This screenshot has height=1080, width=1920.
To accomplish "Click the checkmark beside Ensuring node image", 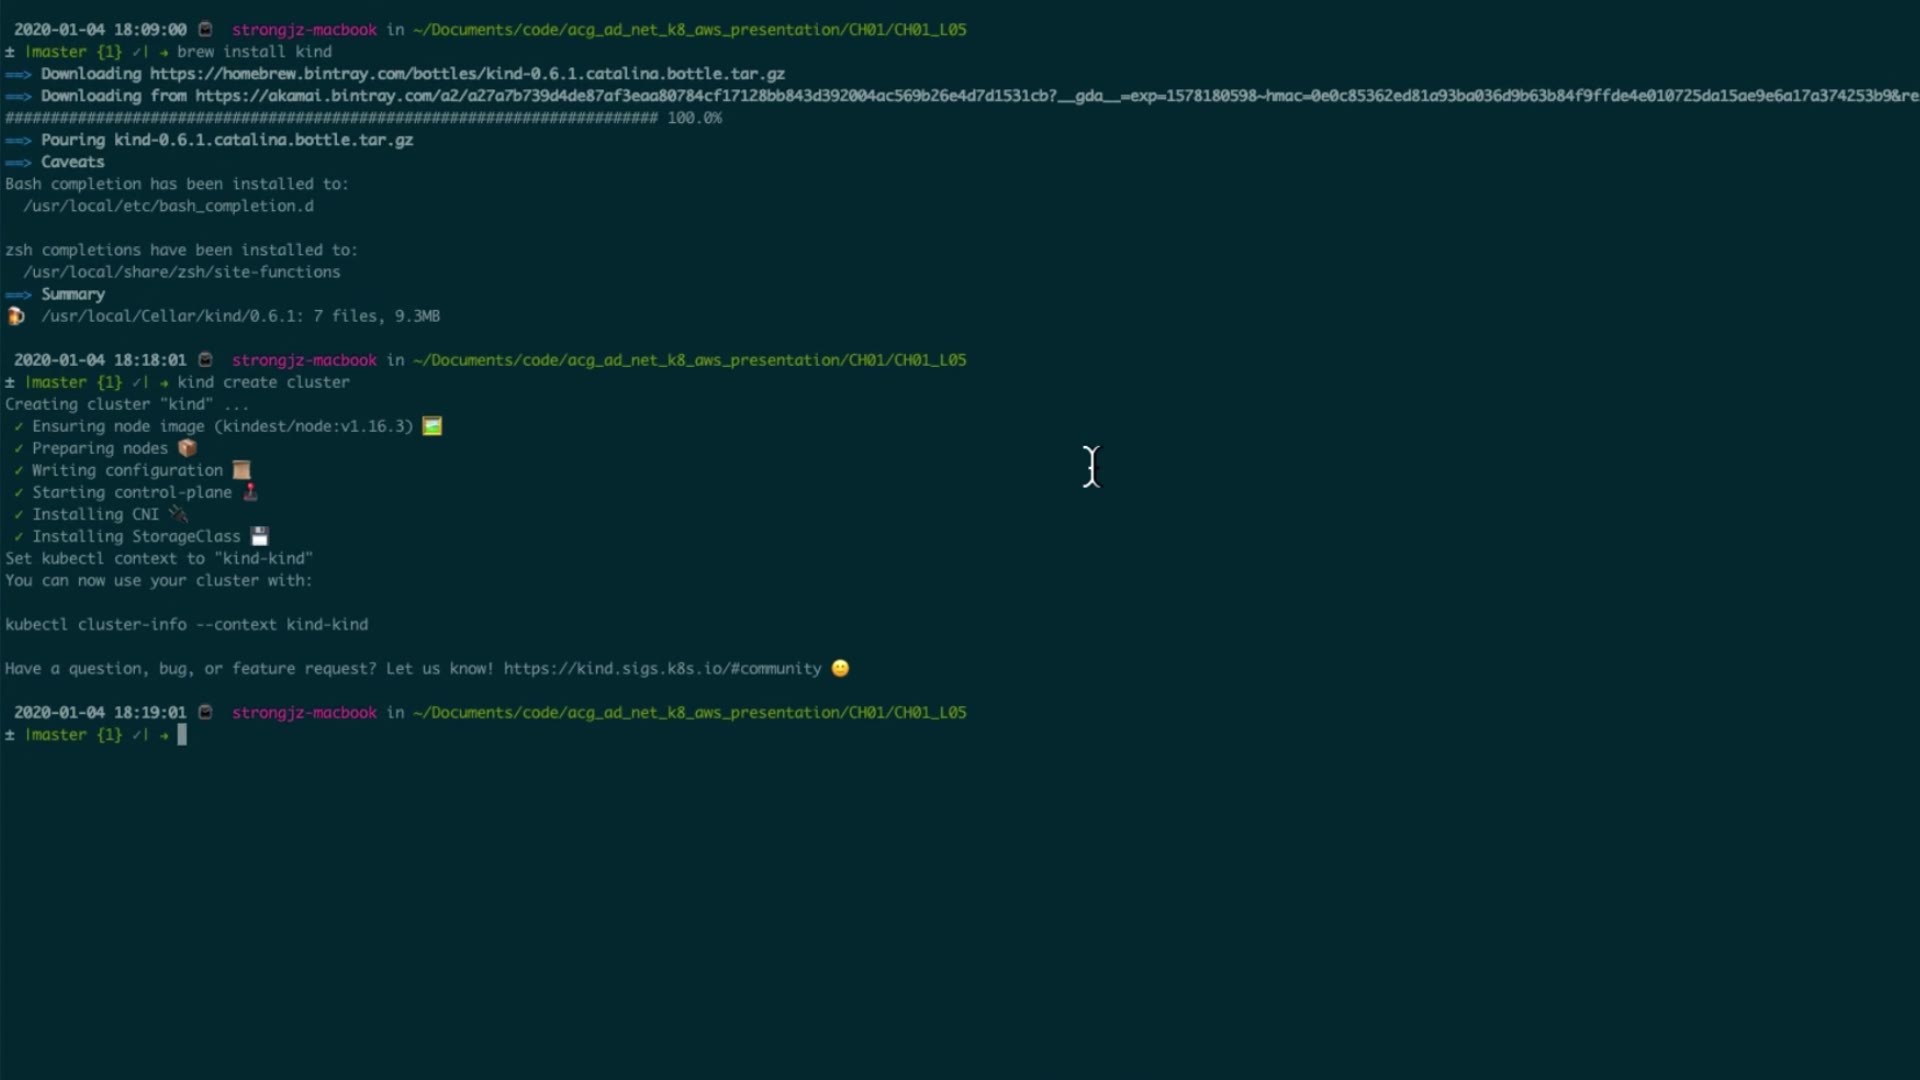I will click(18, 426).
